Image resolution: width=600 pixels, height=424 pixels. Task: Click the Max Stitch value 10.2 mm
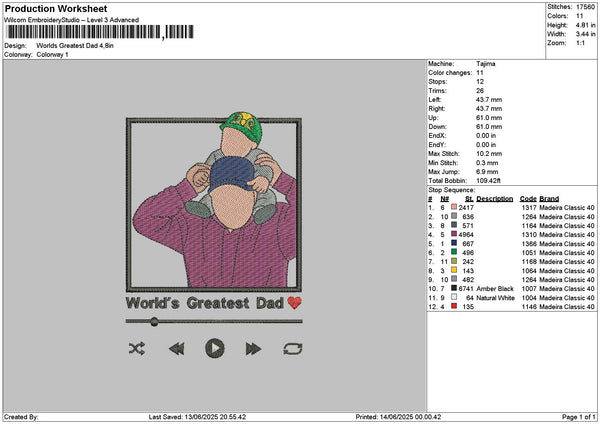pos(487,153)
